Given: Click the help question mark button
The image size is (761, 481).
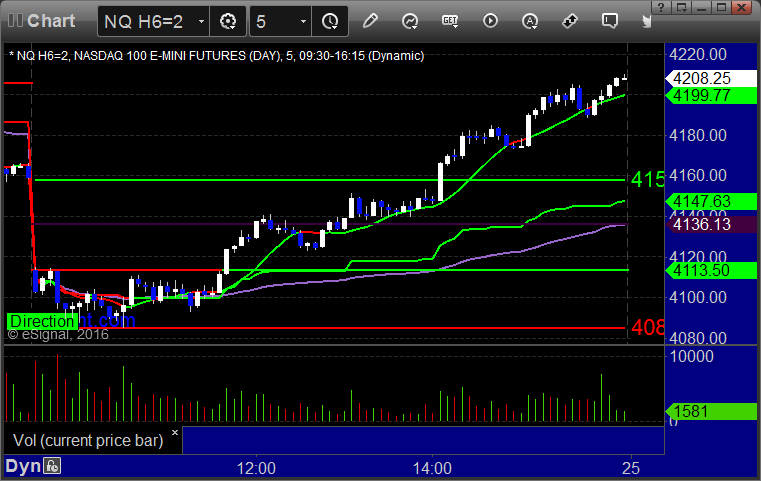Looking at the screenshot, I should point(661,7).
